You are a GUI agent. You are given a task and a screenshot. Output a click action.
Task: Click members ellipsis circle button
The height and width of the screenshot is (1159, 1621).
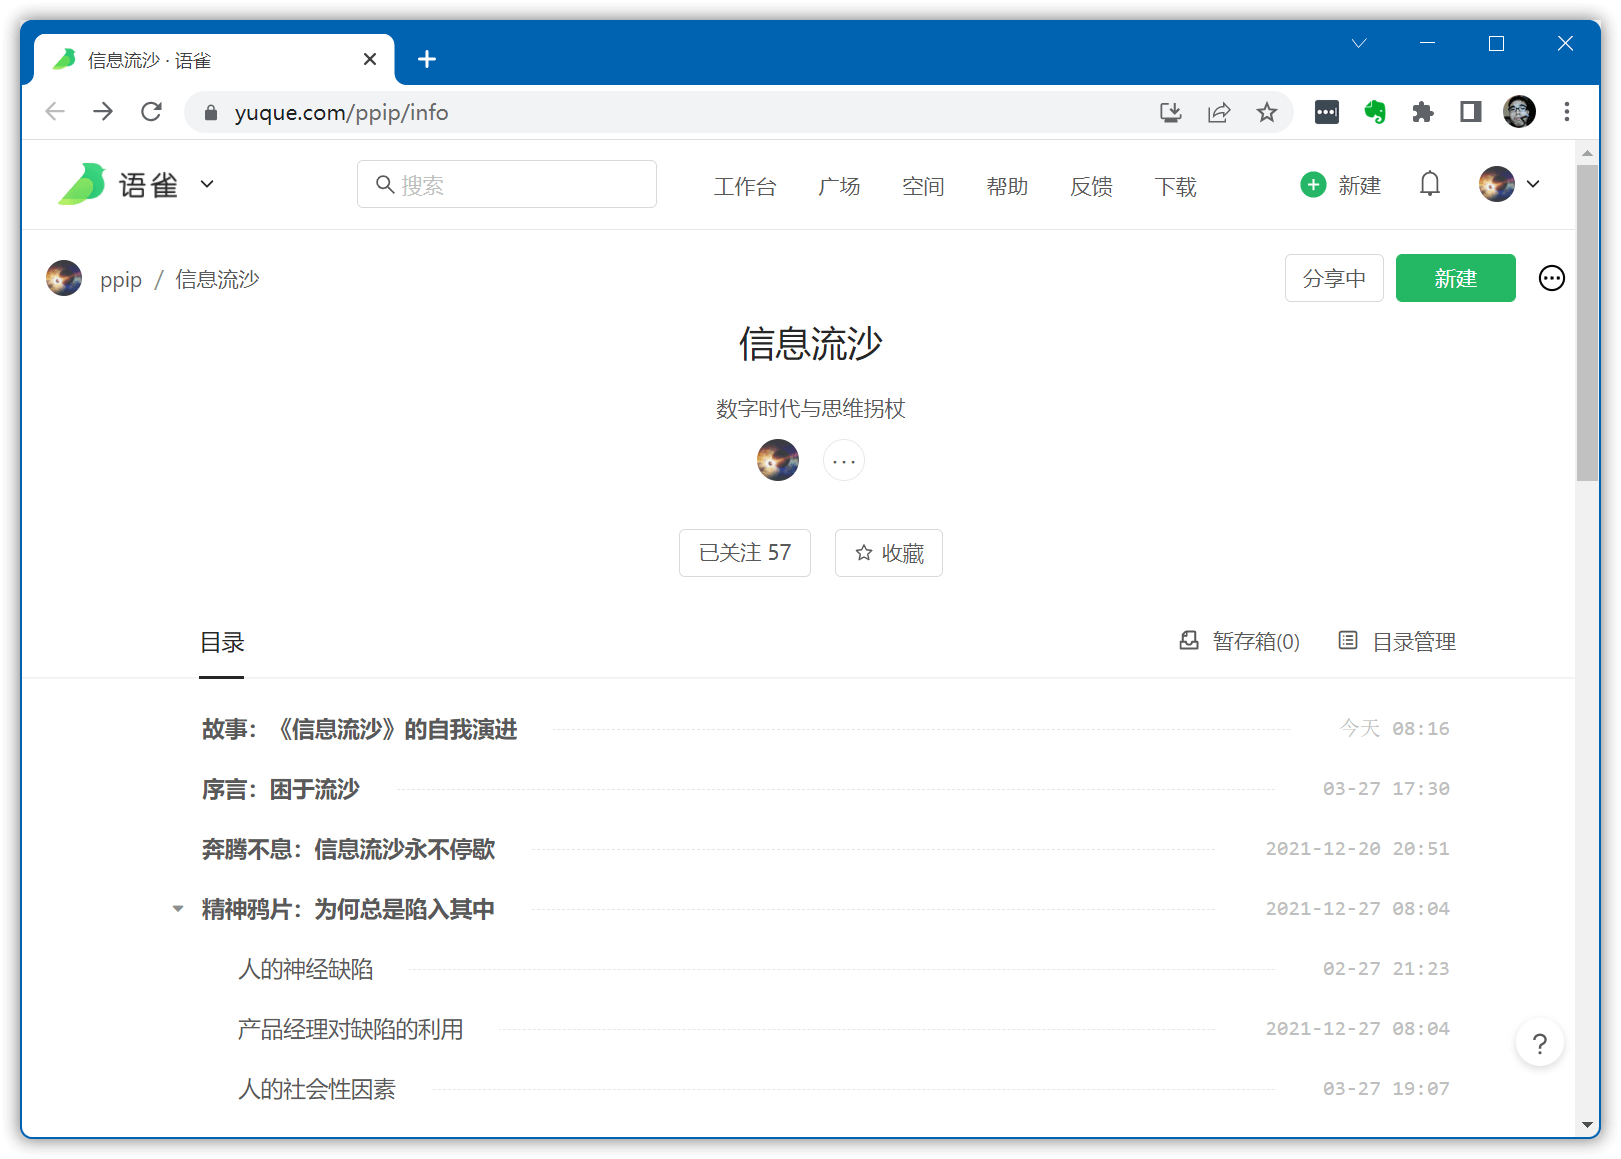tap(844, 460)
